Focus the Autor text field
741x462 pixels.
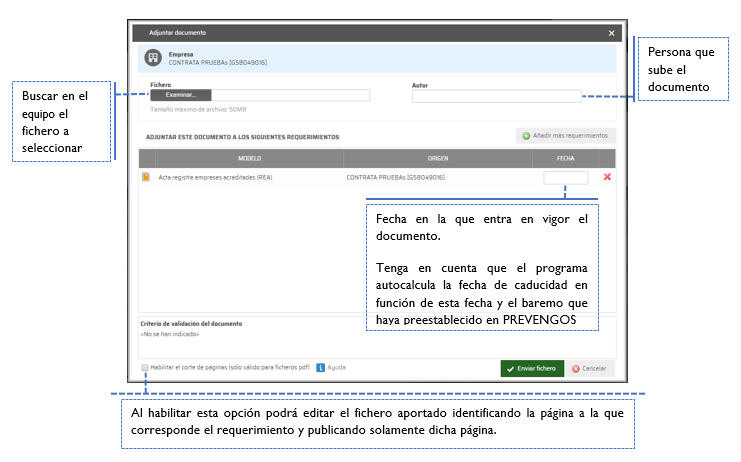tap(496, 97)
